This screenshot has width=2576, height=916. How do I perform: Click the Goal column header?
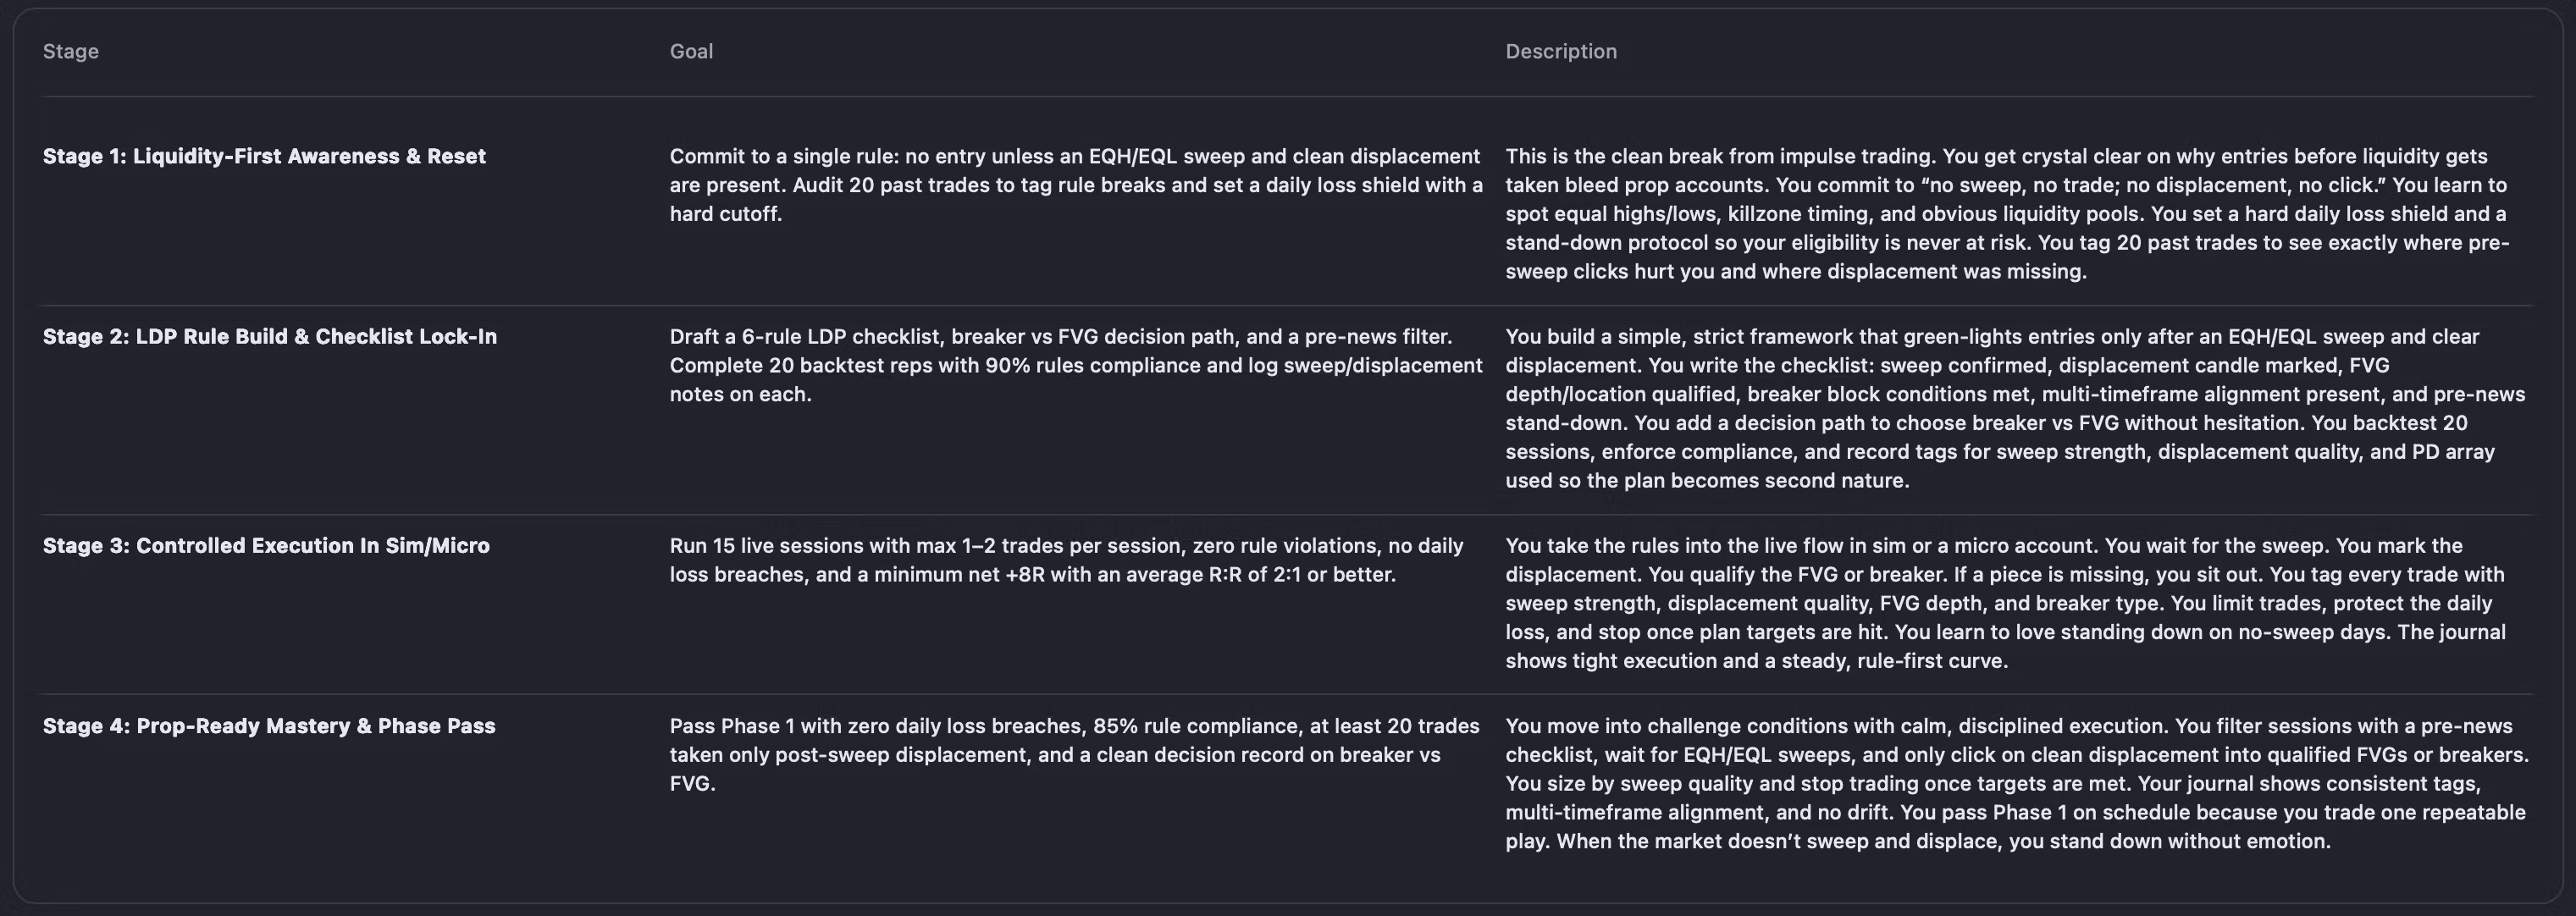(x=691, y=51)
